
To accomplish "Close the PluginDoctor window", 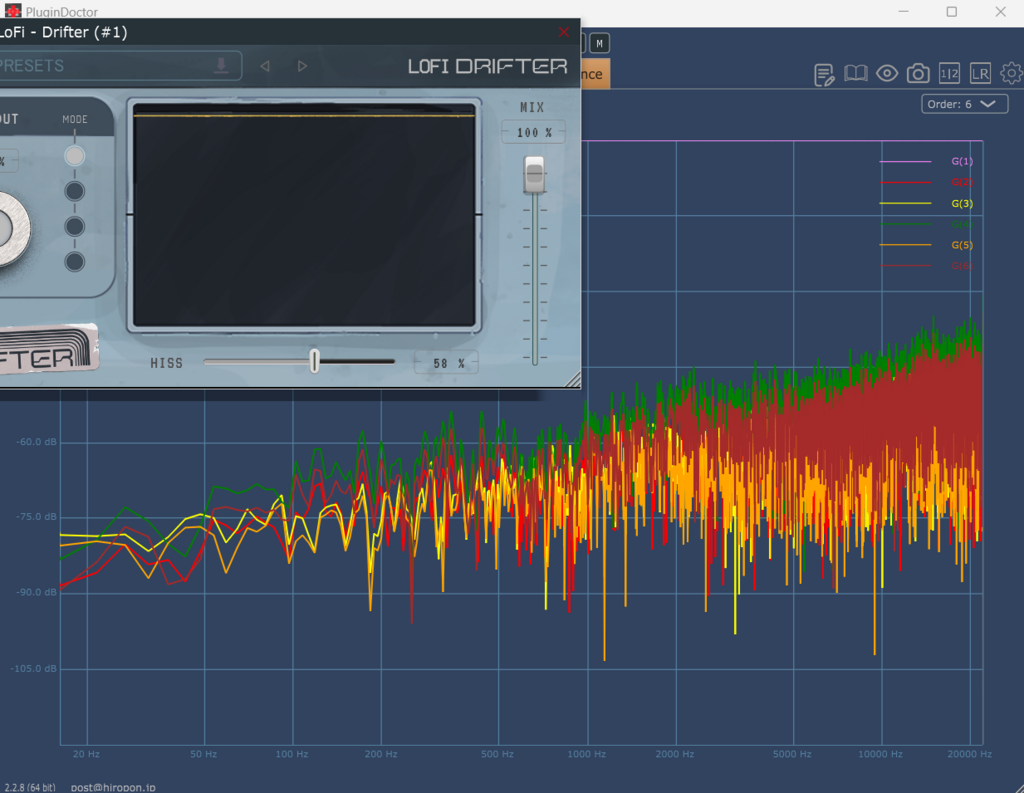I will [x=1000, y=12].
